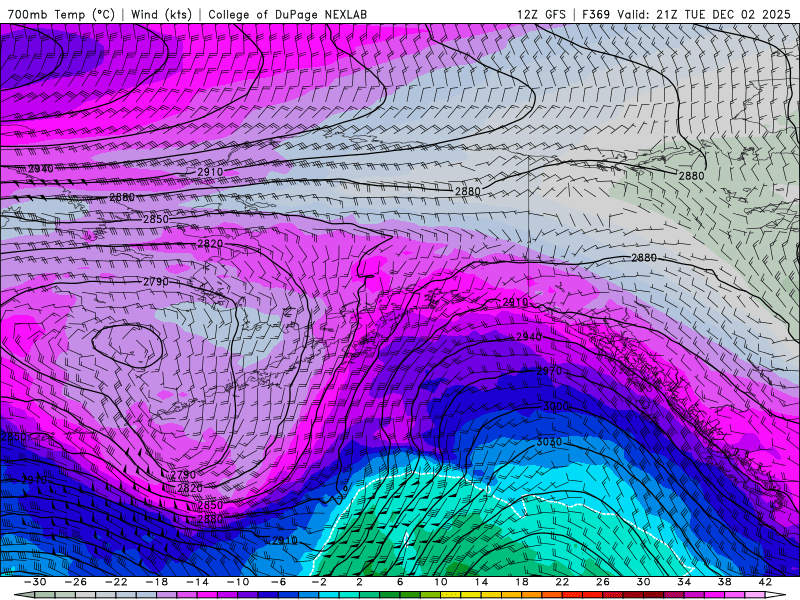Click the solid red swatch left of 26
The height and width of the screenshot is (600, 800).
click(593, 595)
